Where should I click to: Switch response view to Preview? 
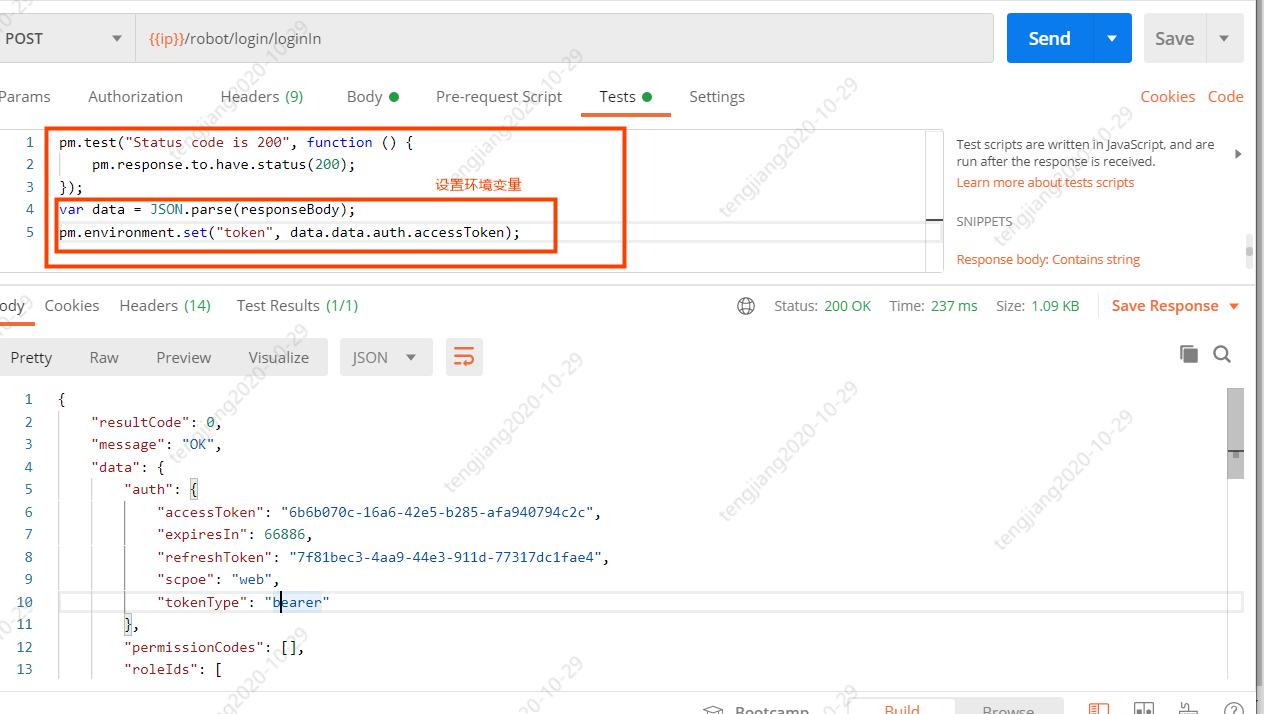[x=184, y=357]
